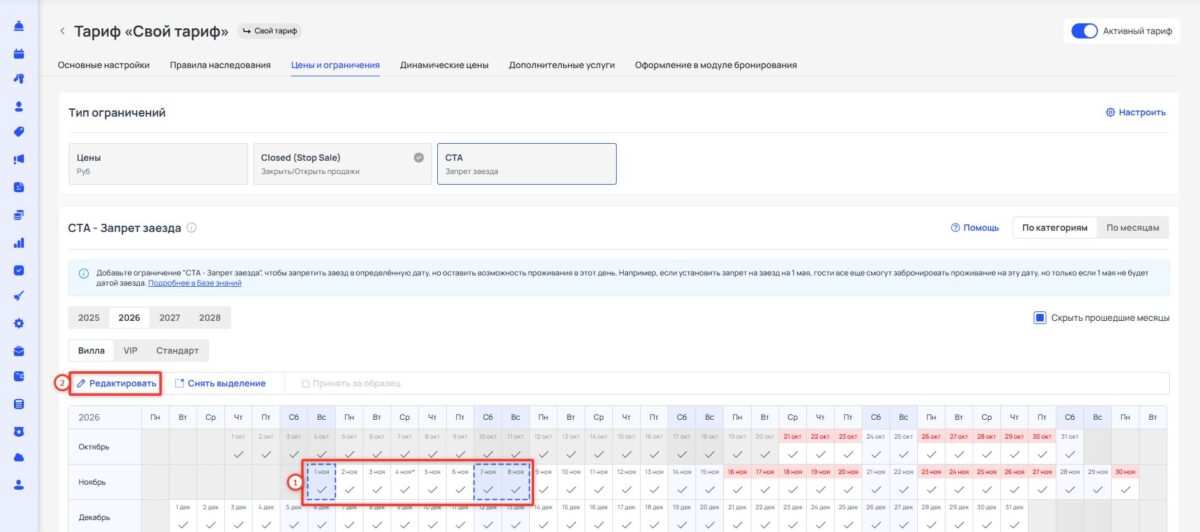Viewport: 1200px width, 532px height.
Task: Open the Подробнее в Базе знаний link
Action: point(195,283)
